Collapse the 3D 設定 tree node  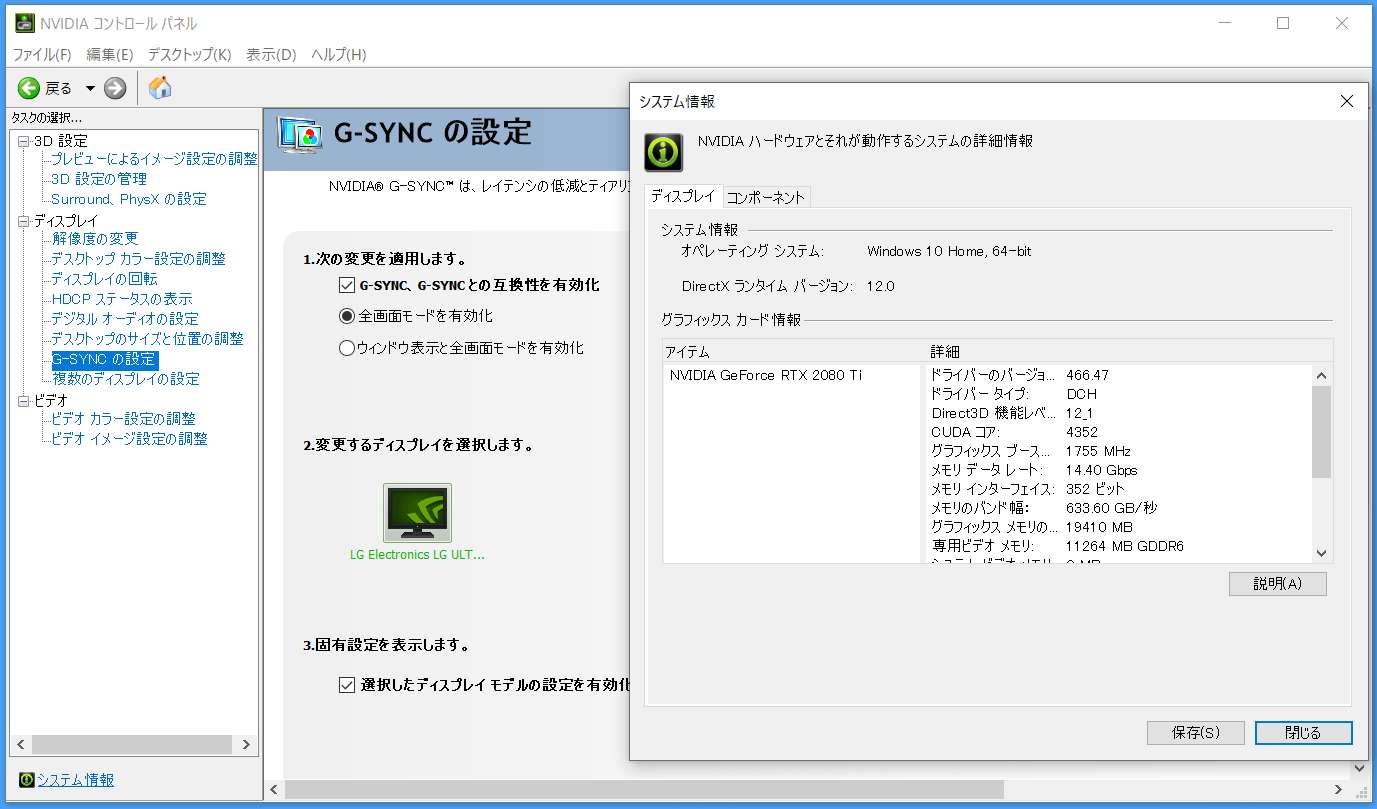pyautogui.click(x=24, y=141)
